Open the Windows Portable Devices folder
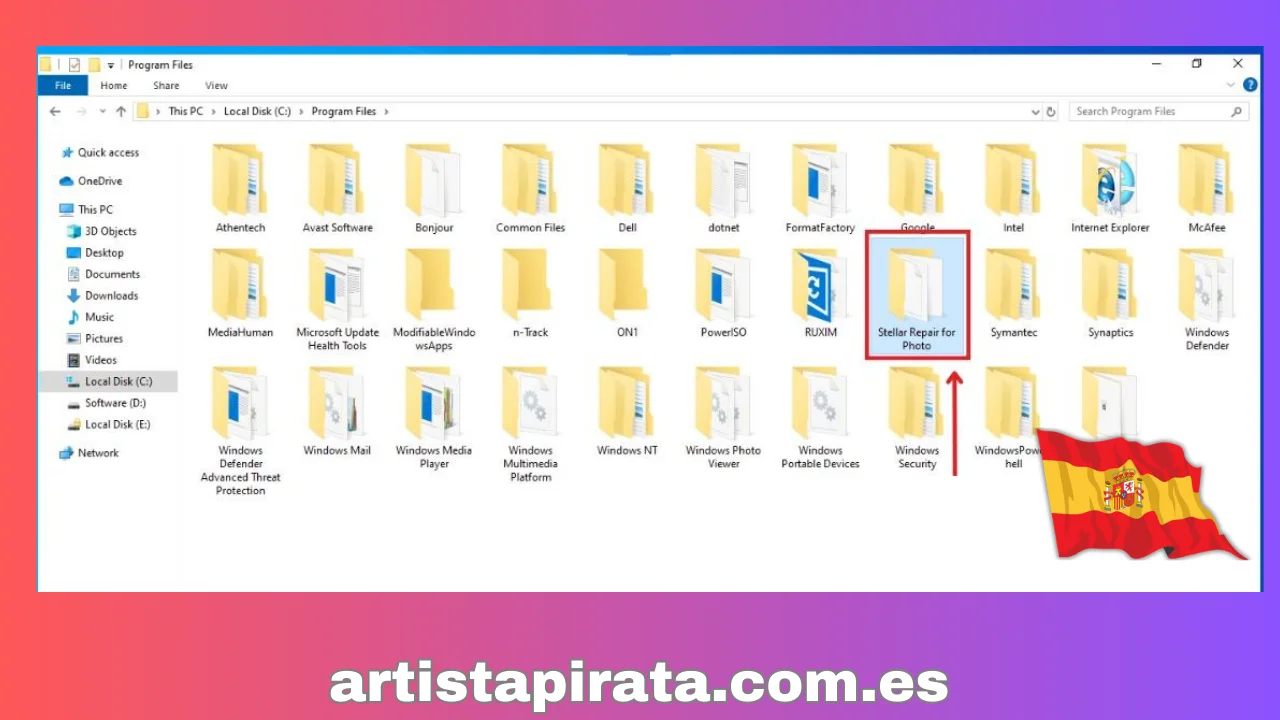The height and width of the screenshot is (720, 1280). pyautogui.click(x=820, y=418)
